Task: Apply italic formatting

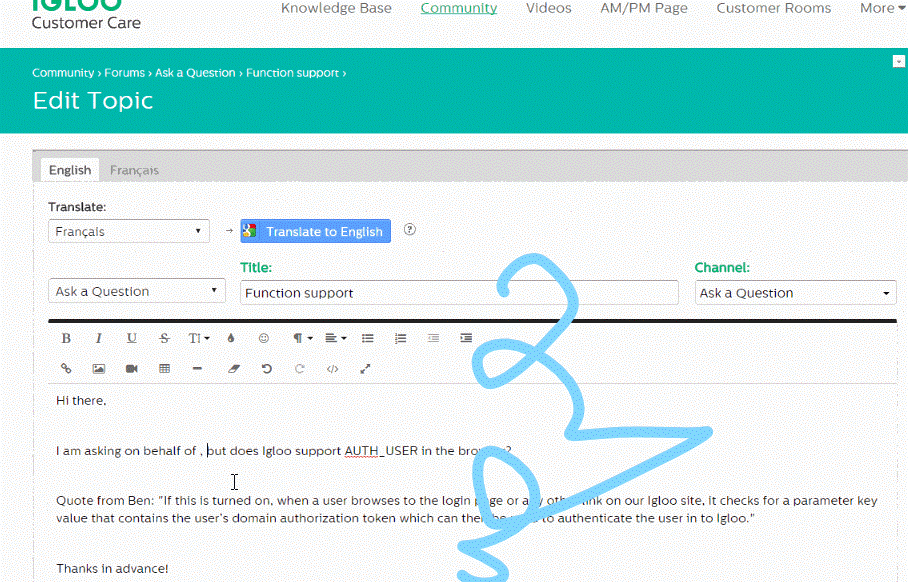Action: pos(99,338)
